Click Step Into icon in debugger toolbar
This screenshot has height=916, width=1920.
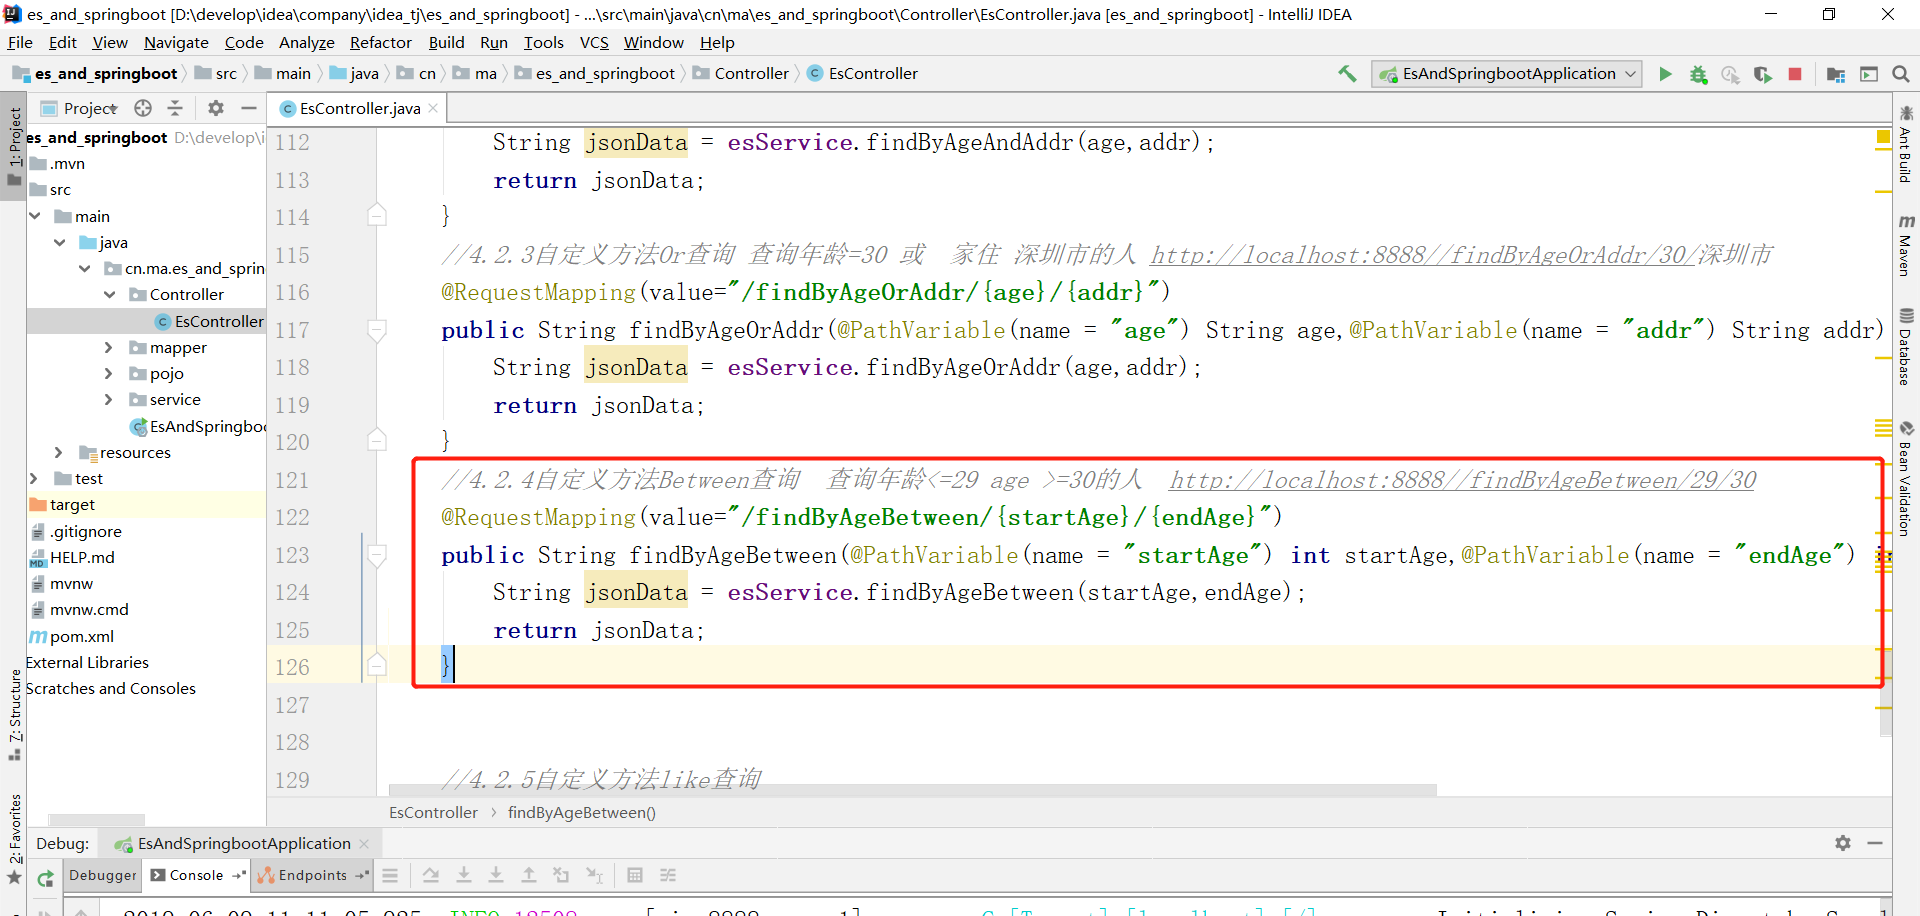click(464, 875)
